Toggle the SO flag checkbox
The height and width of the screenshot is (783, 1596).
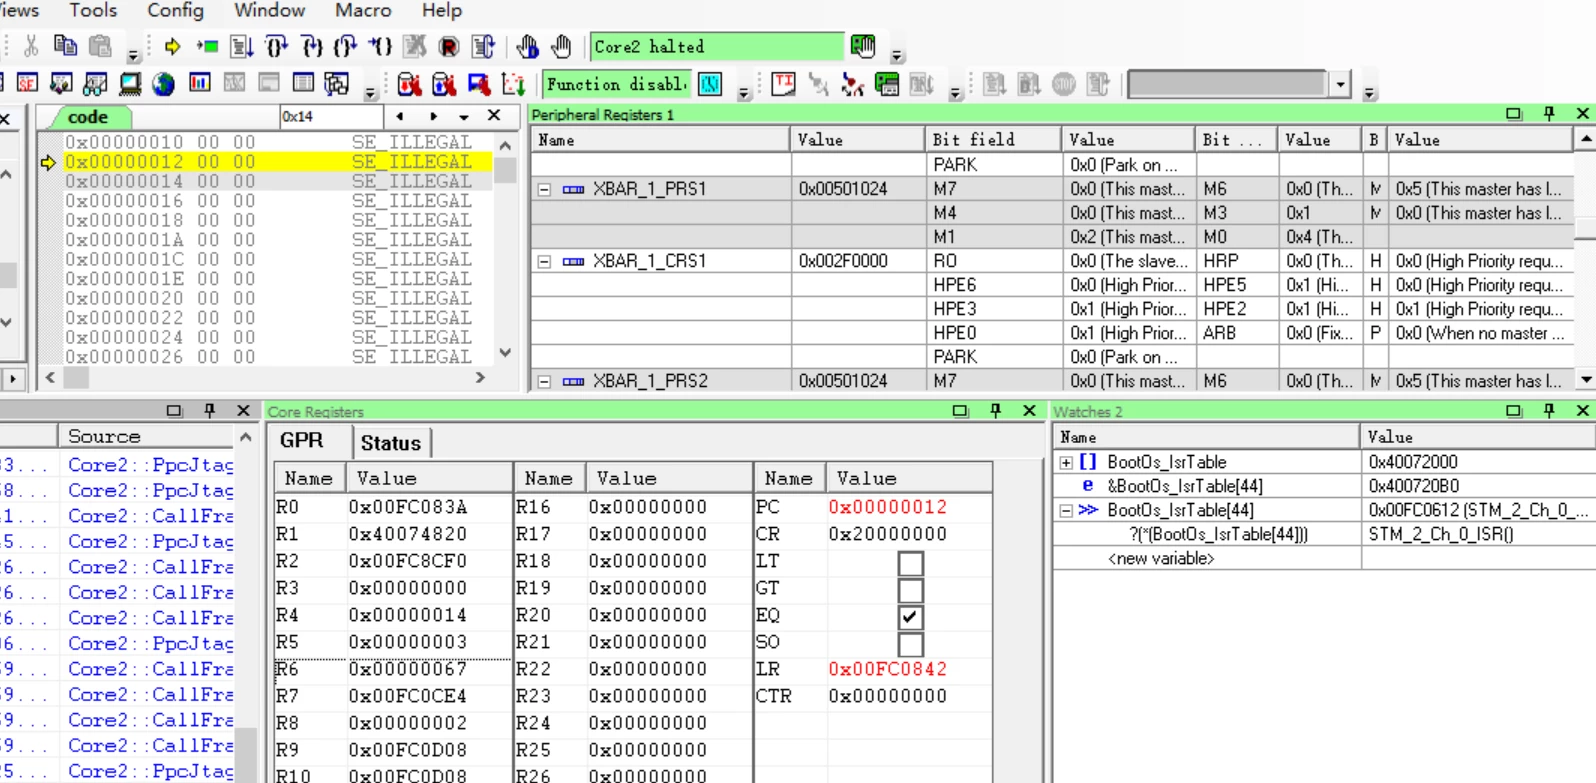click(910, 644)
